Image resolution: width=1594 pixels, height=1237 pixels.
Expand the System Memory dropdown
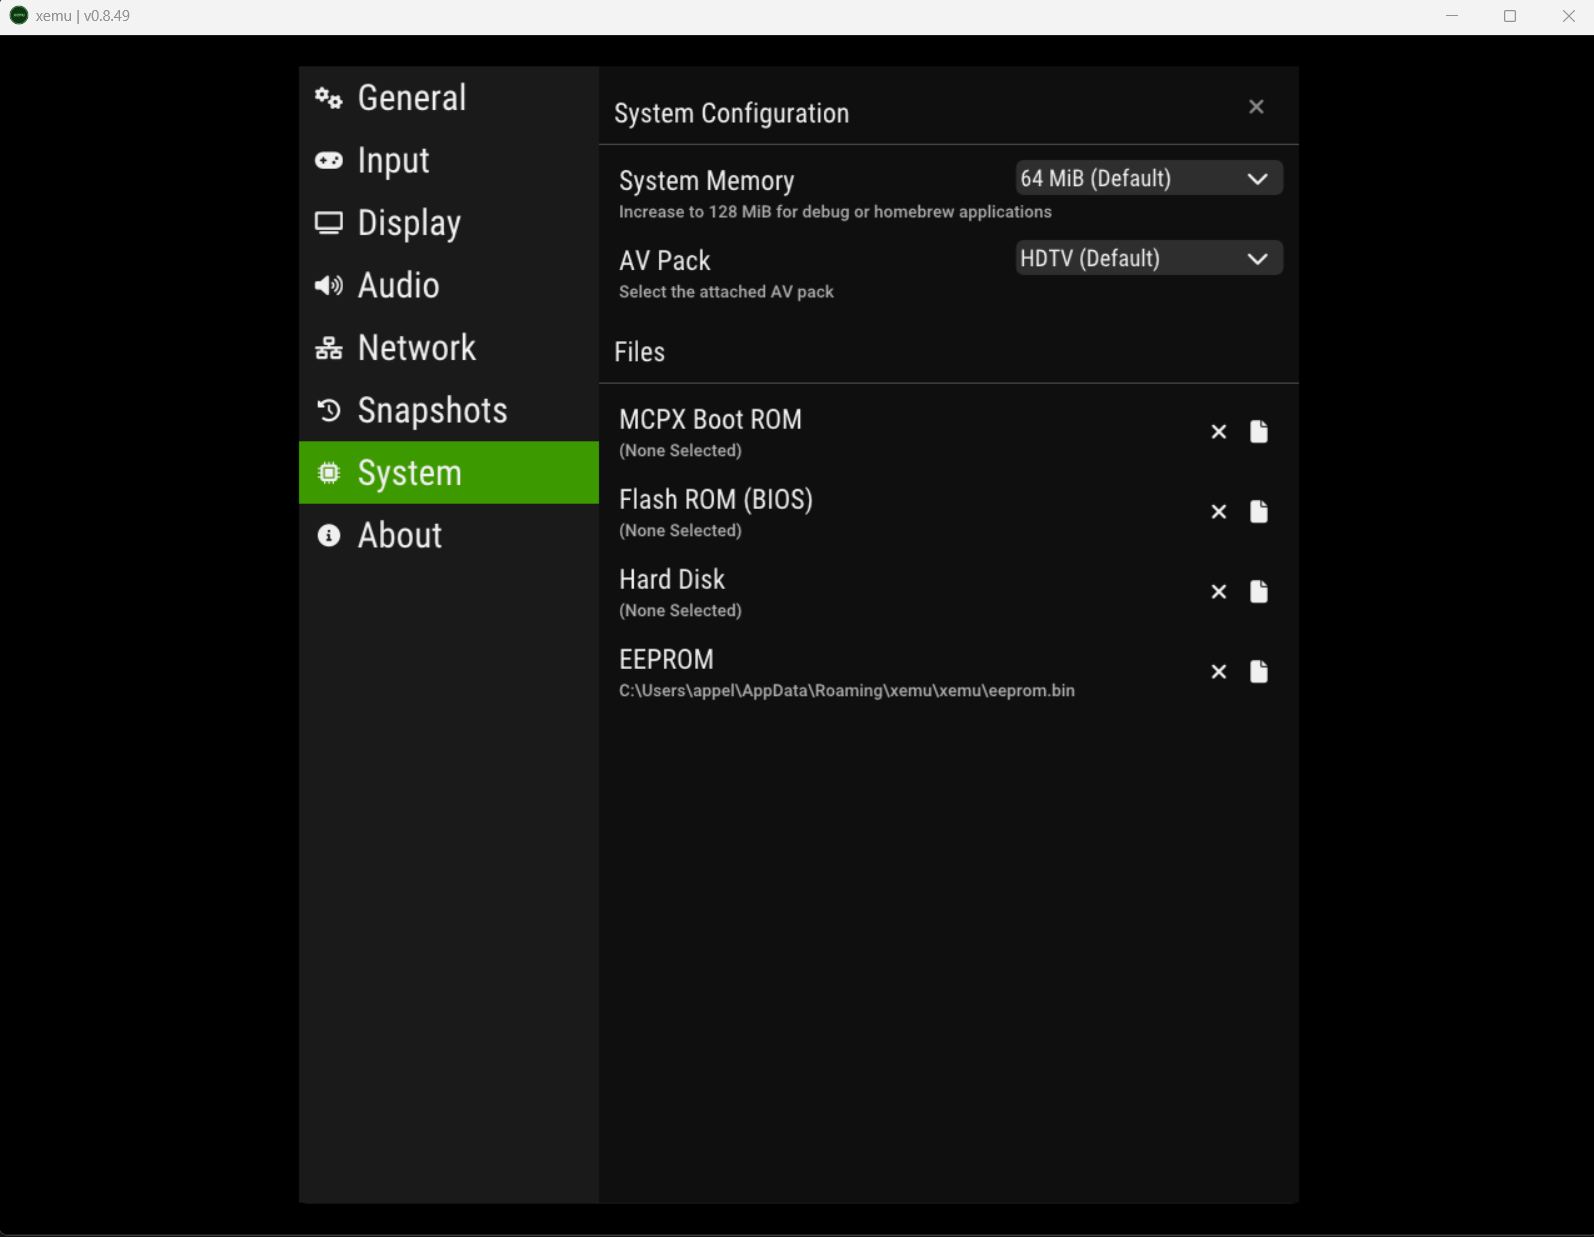(x=1149, y=178)
